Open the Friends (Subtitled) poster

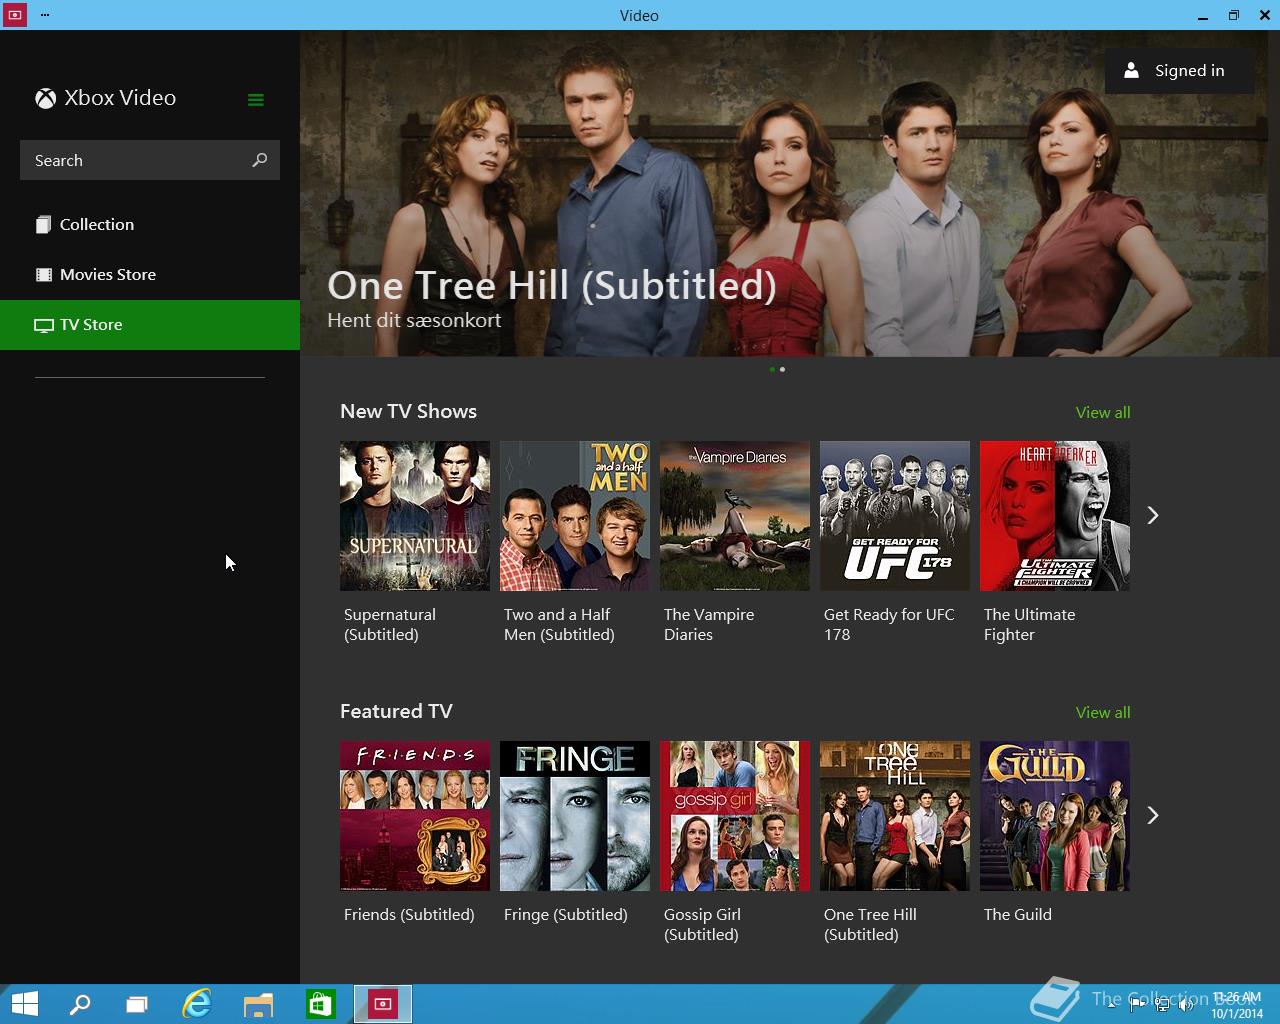(x=415, y=816)
